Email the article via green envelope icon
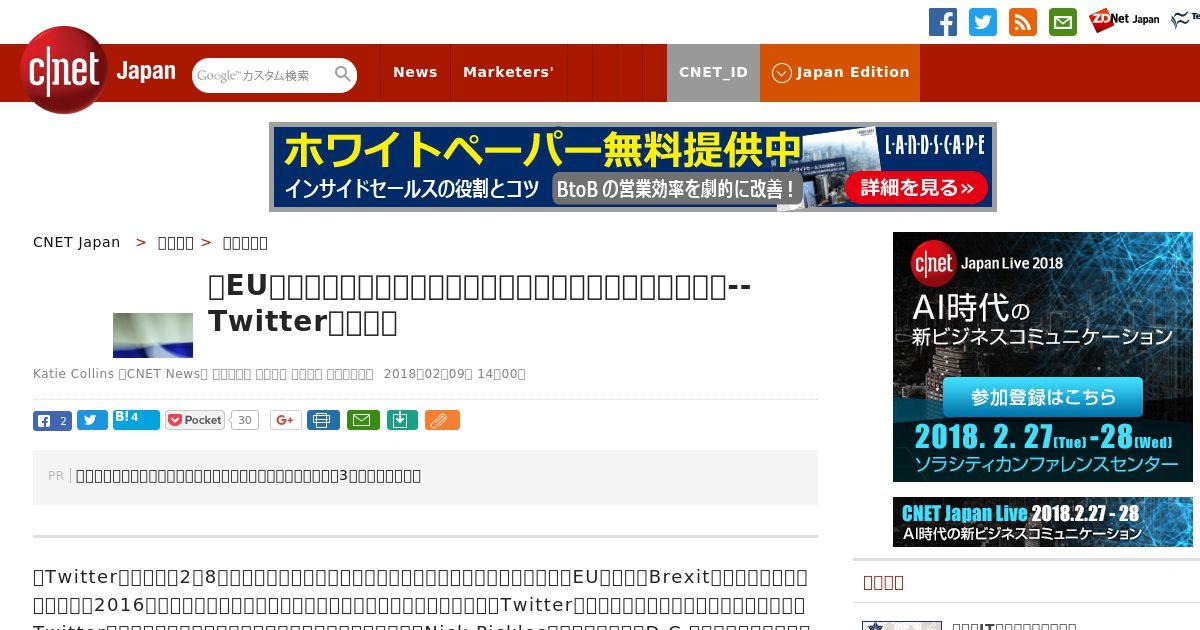1200x630 pixels. [363, 420]
